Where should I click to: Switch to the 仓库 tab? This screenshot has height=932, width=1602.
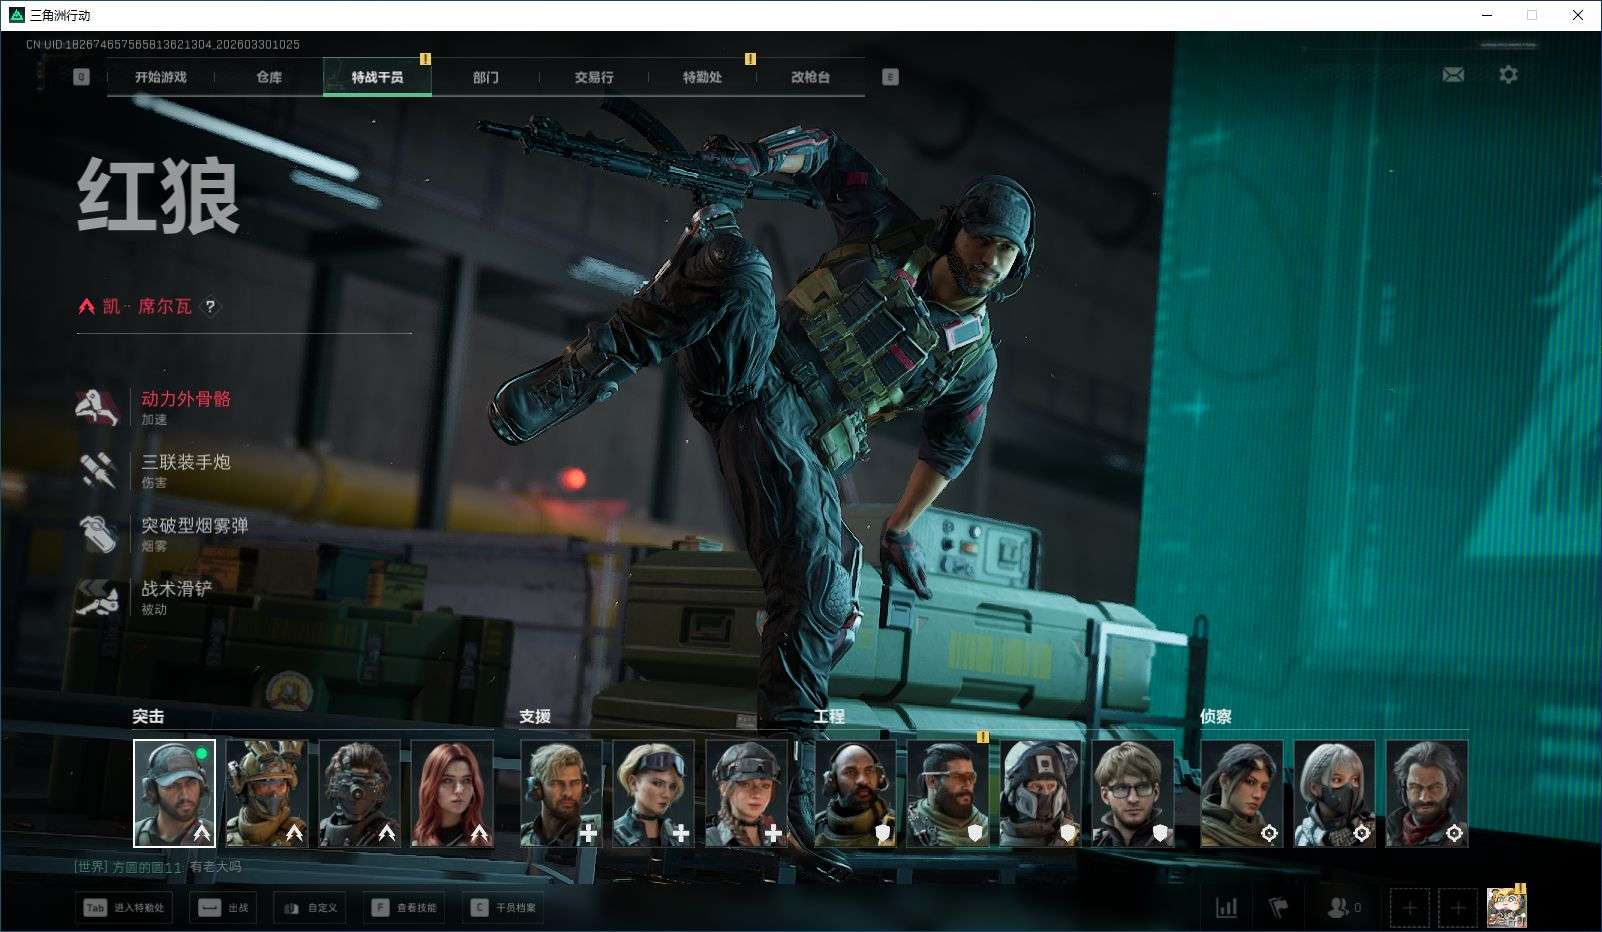tap(269, 77)
